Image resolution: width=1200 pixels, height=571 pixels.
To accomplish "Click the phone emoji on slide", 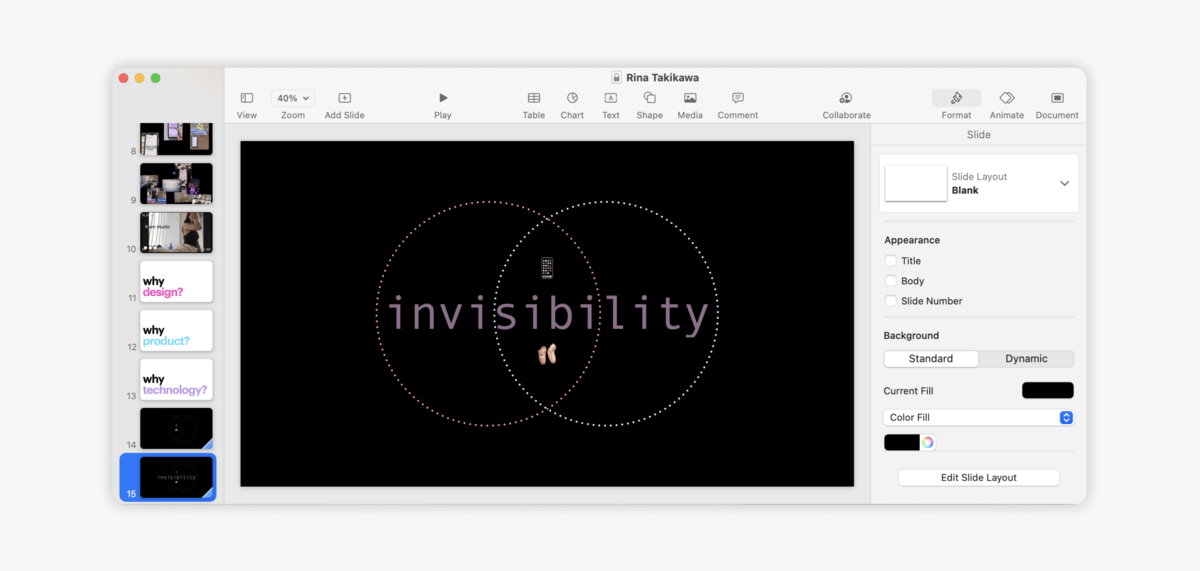I will pos(546,268).
